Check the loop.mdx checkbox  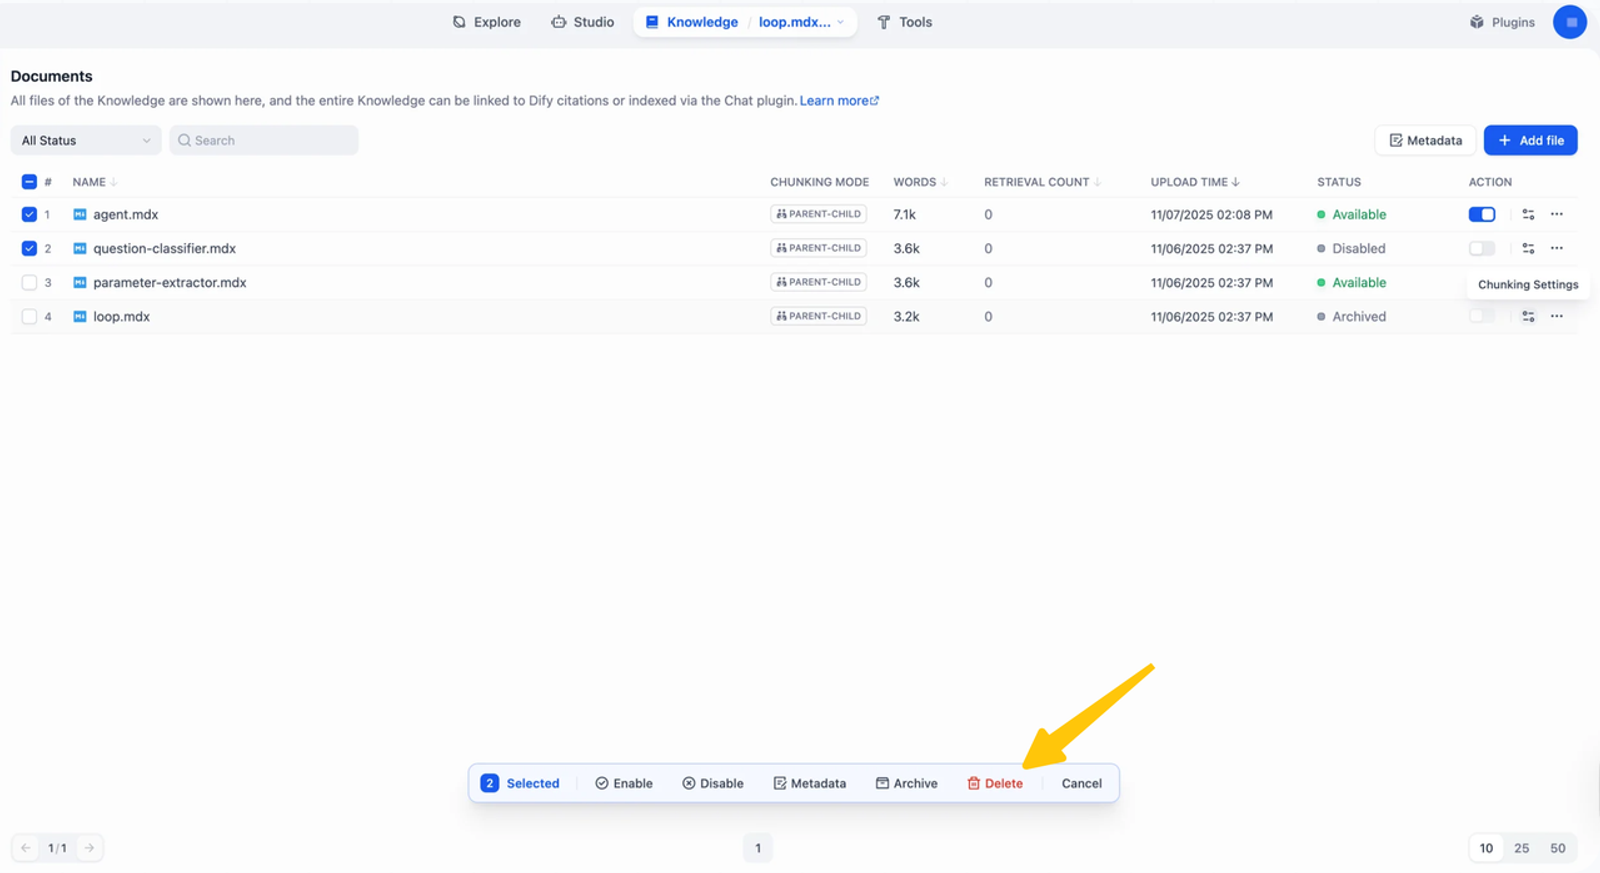pos(29,316)
